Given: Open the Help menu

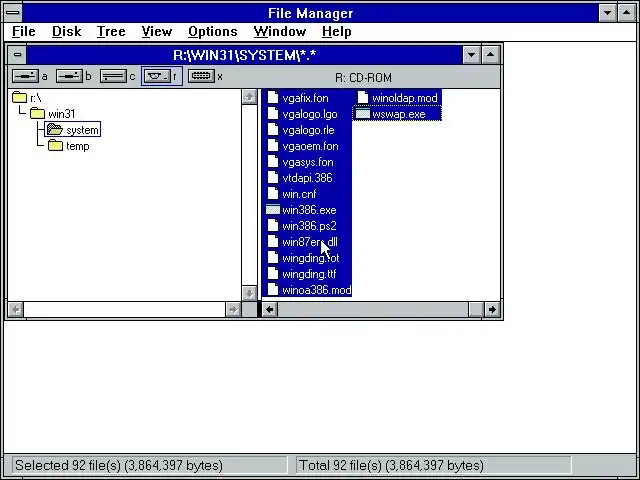Looking at the screenshot, I should (336, 31).
